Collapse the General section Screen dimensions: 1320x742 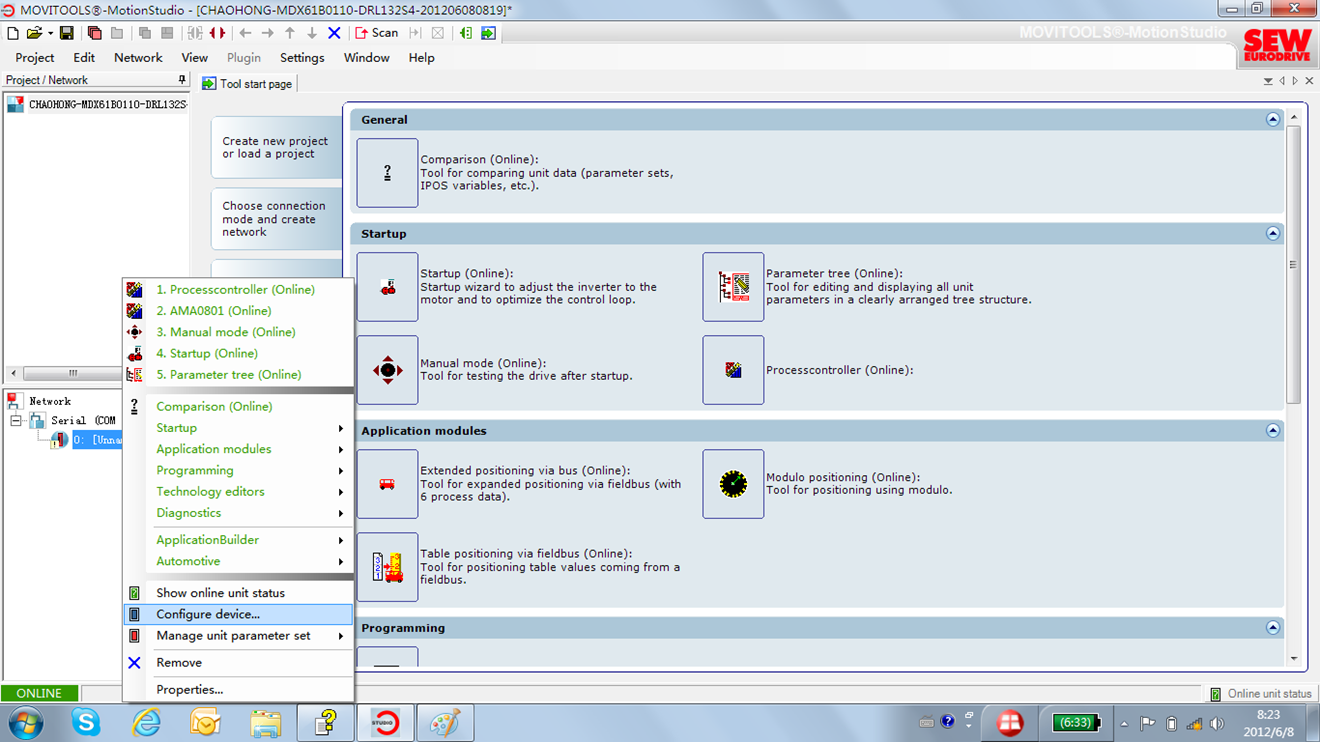[1272, 120]
